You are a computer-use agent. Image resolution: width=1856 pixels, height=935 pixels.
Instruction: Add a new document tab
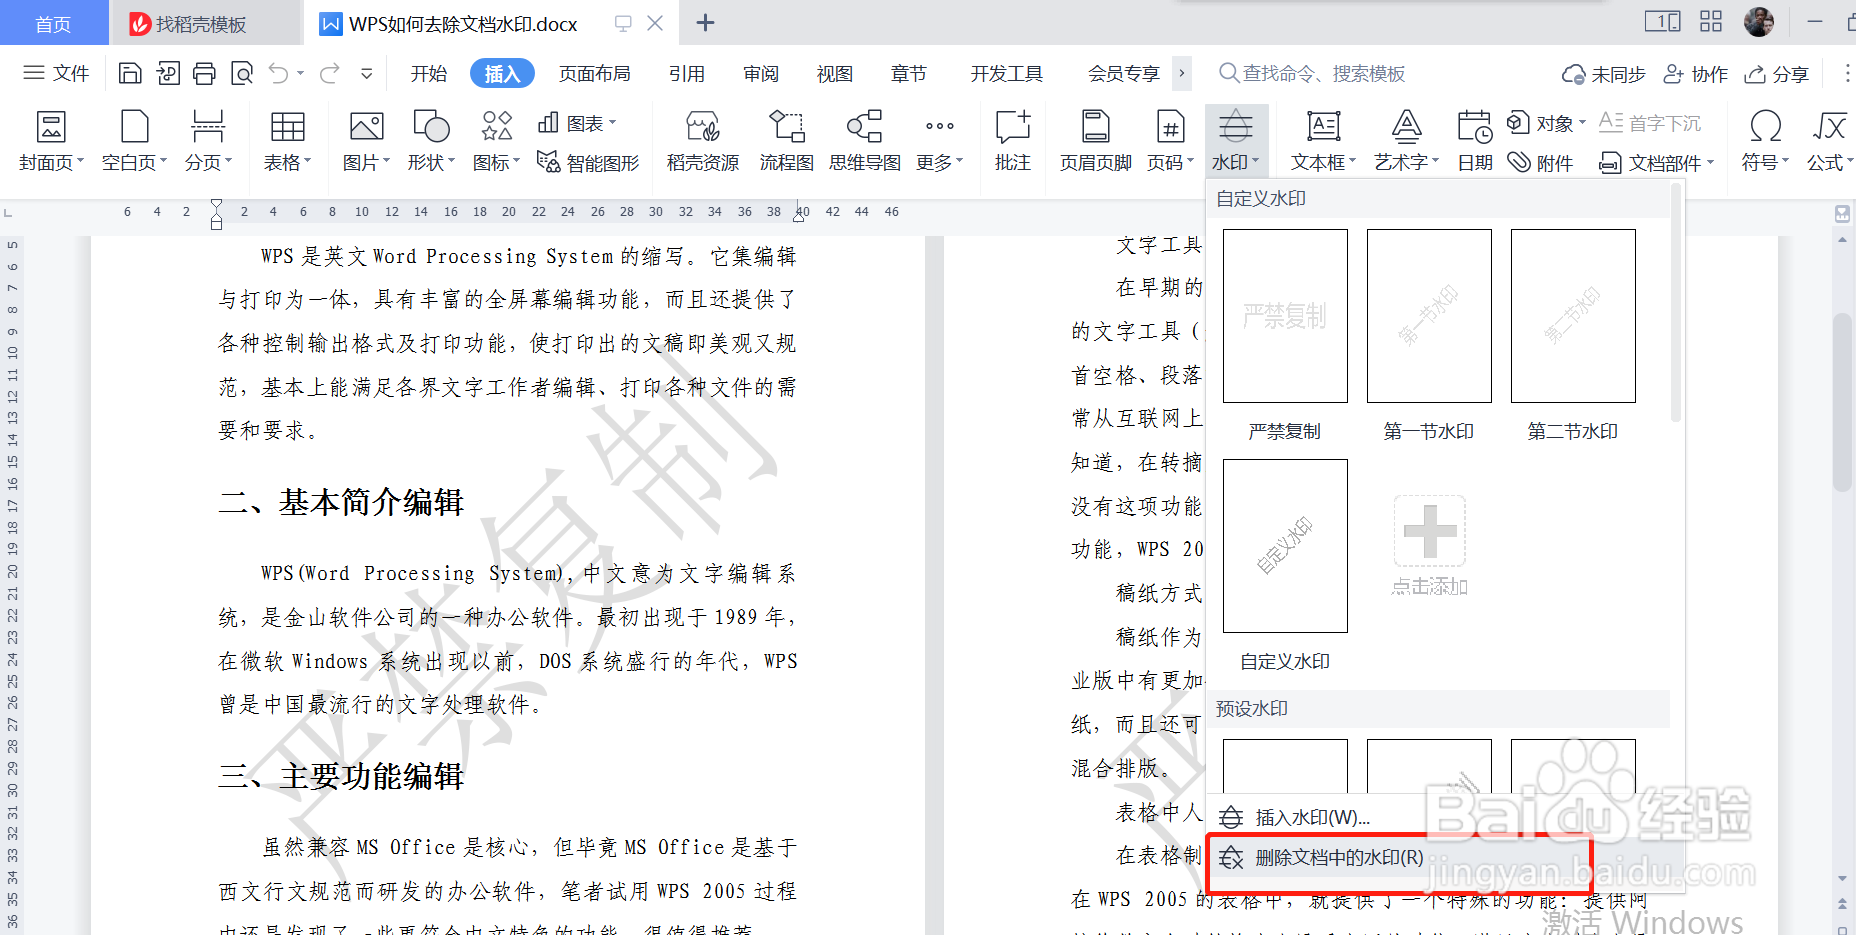click(x=705, y=23)
